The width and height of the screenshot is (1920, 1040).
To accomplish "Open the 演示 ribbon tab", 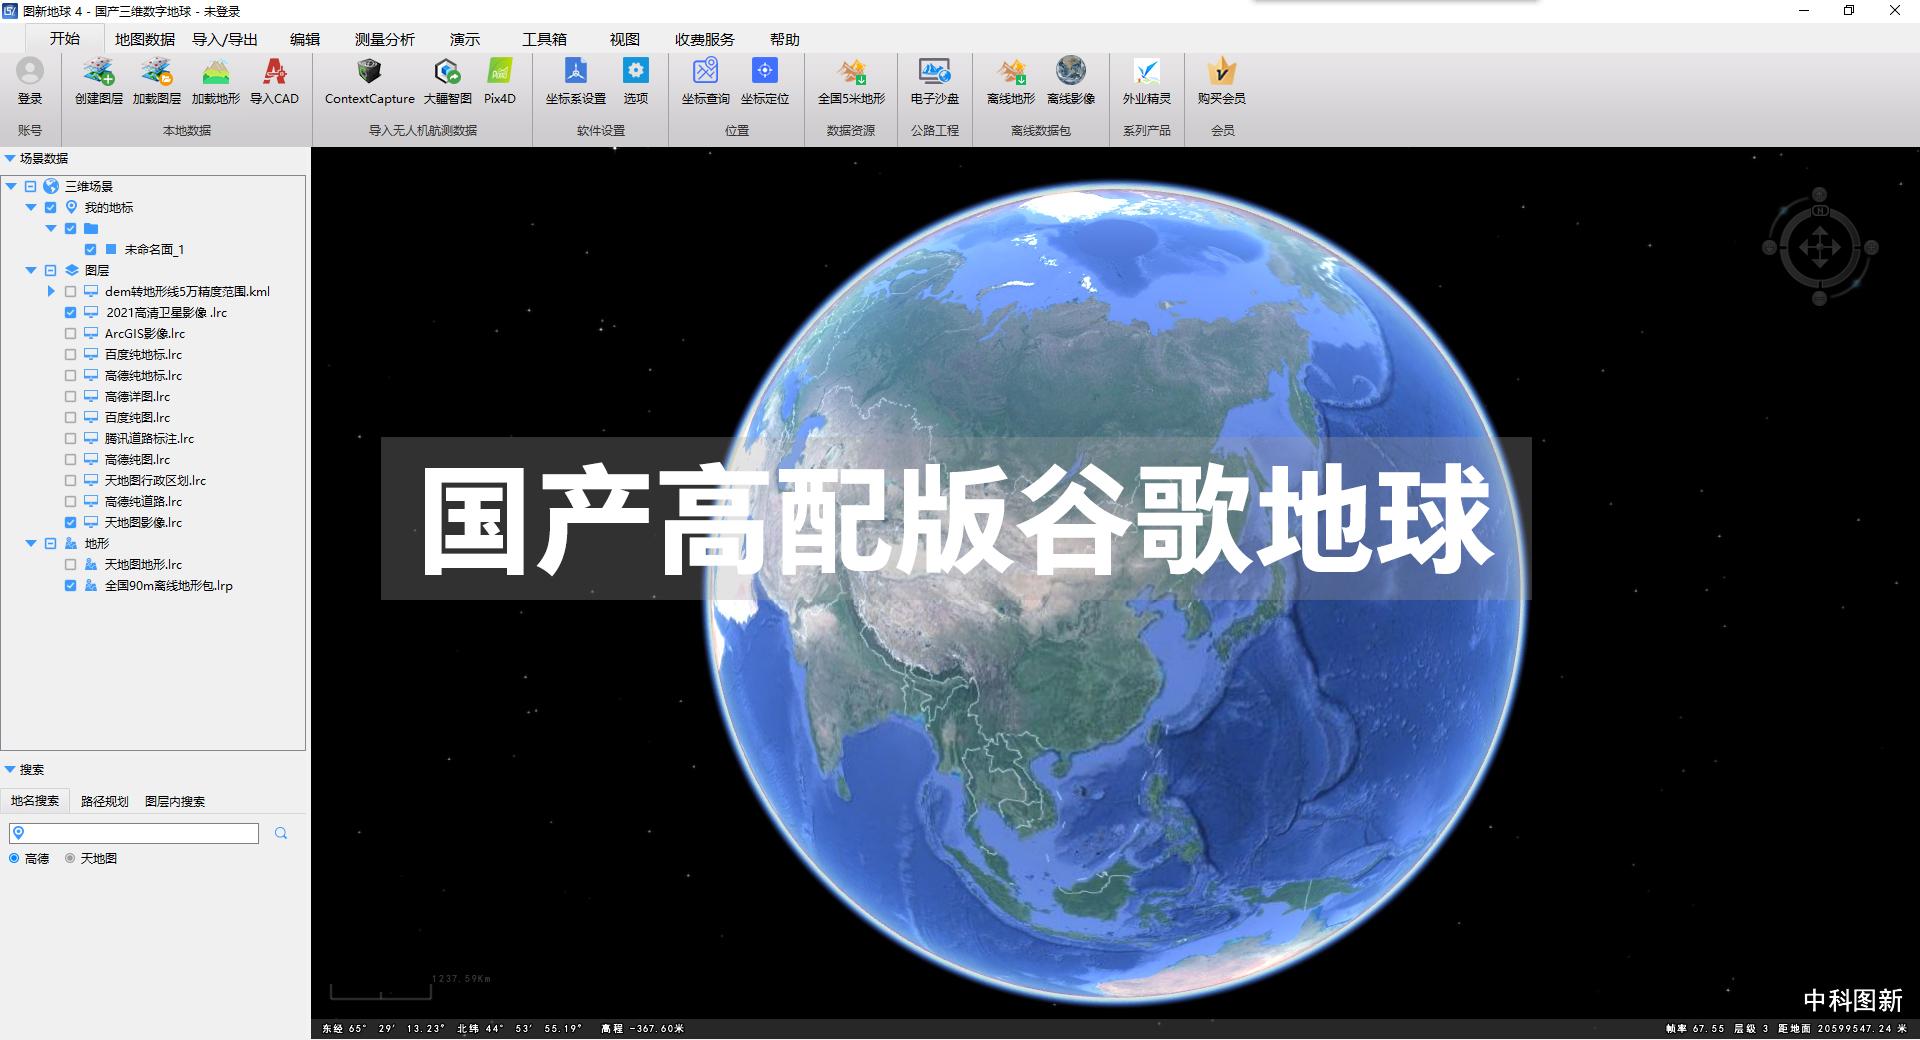I will point(465,39).
